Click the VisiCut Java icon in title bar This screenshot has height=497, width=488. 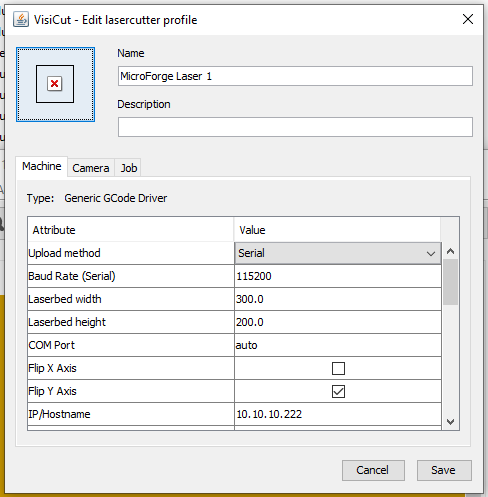21,19
